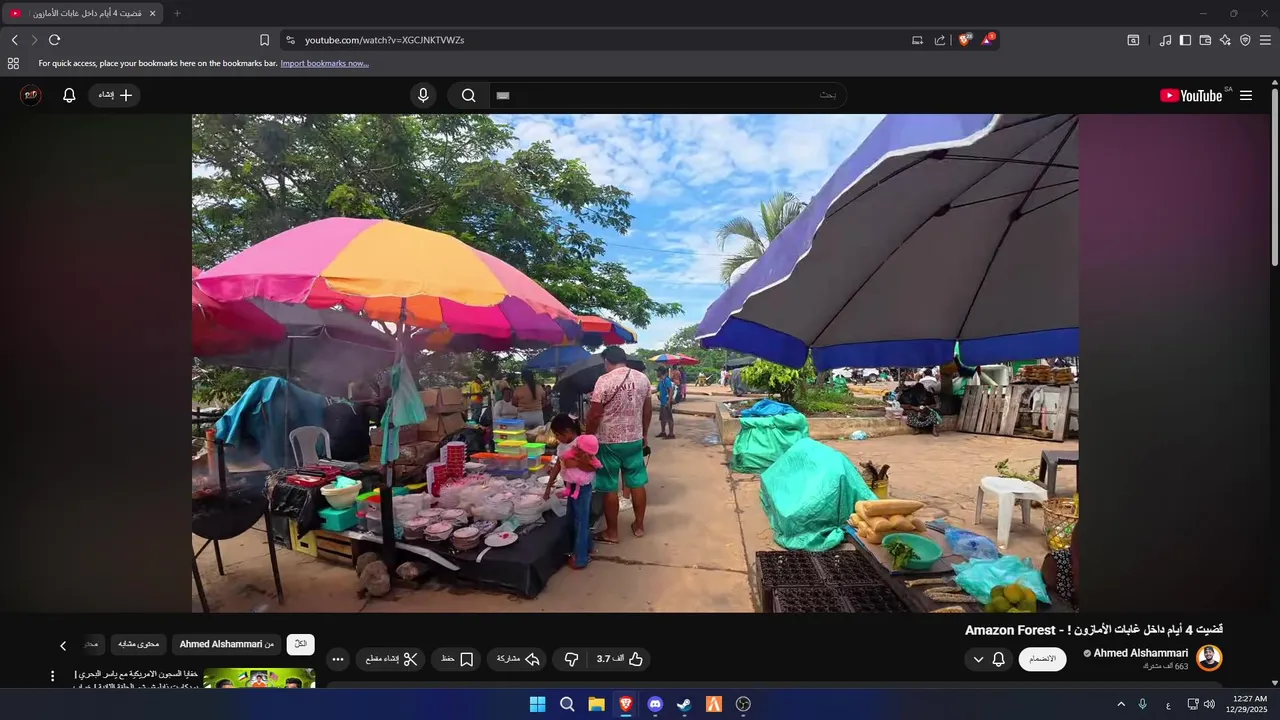
Task: Select the محتوى مشابه chip
Action: click(x=139, y=644)
